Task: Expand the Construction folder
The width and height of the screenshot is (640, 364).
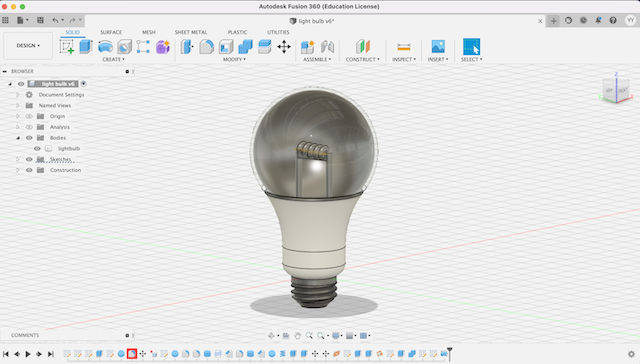Action: click(18, 170)
